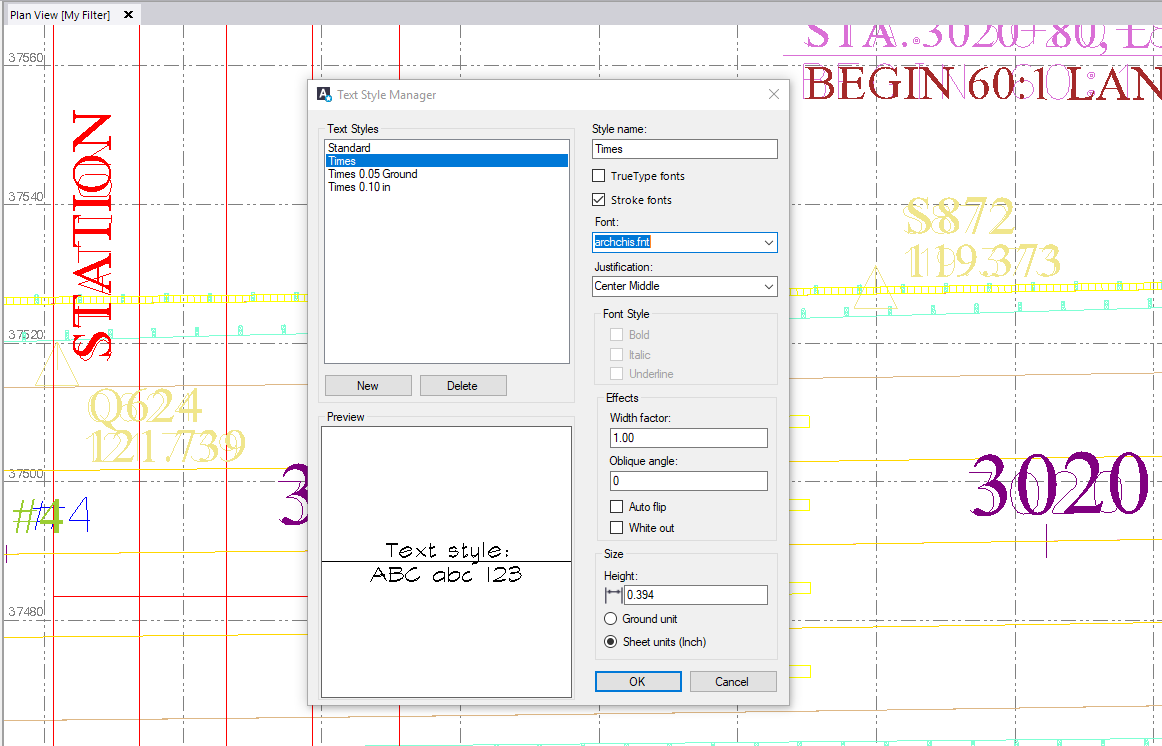Click the Text Style Manager title bar icon
The image size is (1162, 746).
tap(323, 94)
